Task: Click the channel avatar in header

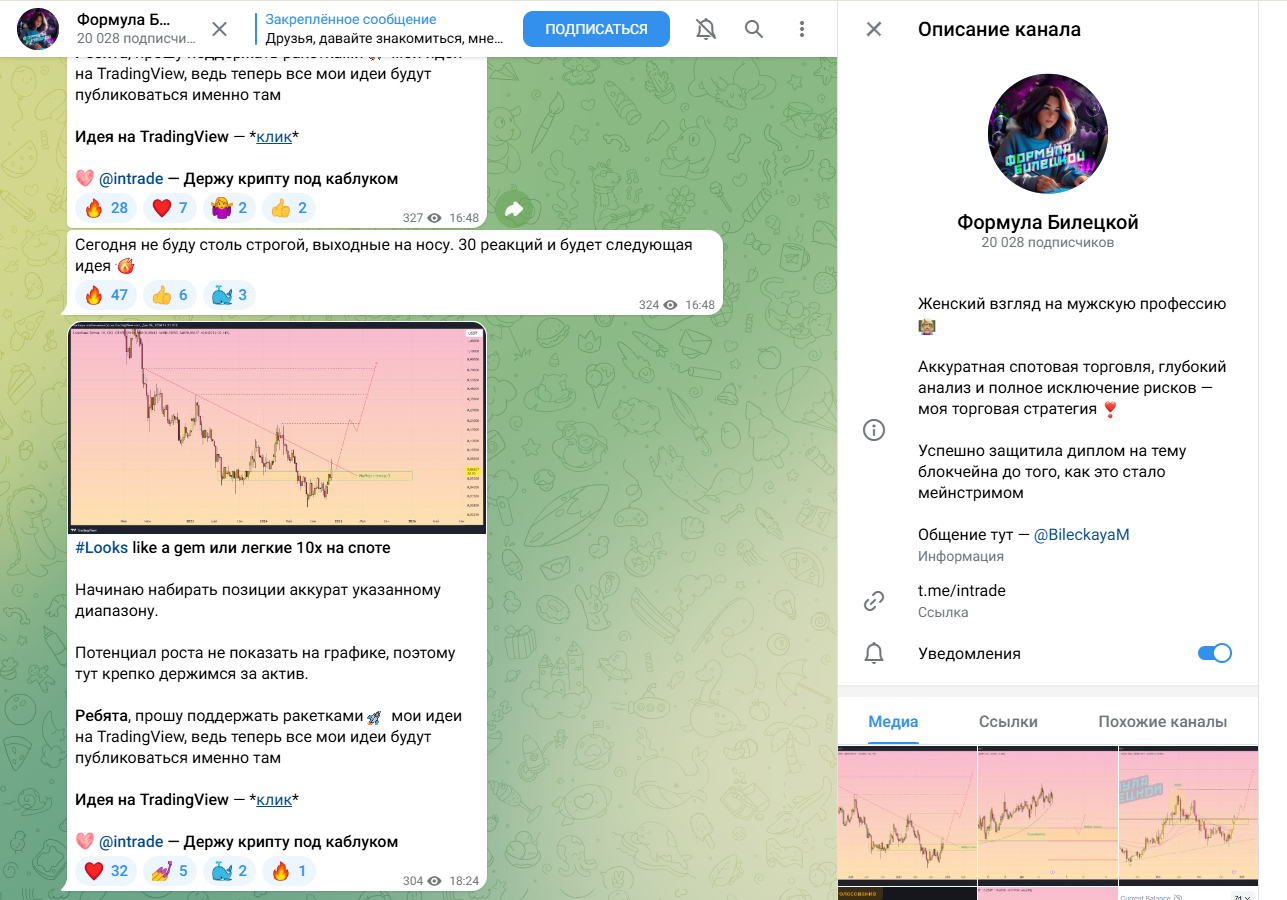Action: click(x=38, y=29)
